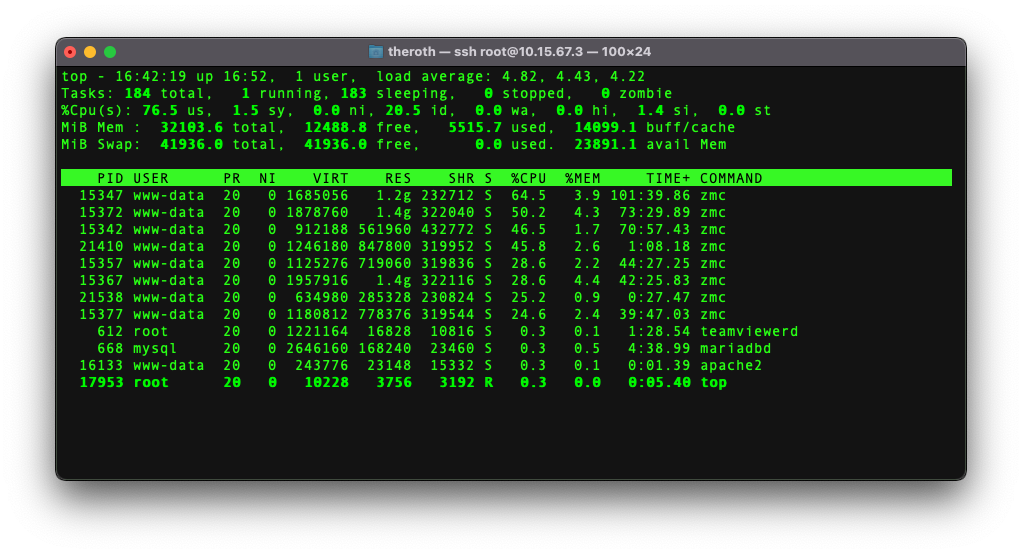This screenshot has width=1022, height=554.
Task: Click the PID column header
Action: (x=110, y=178)
